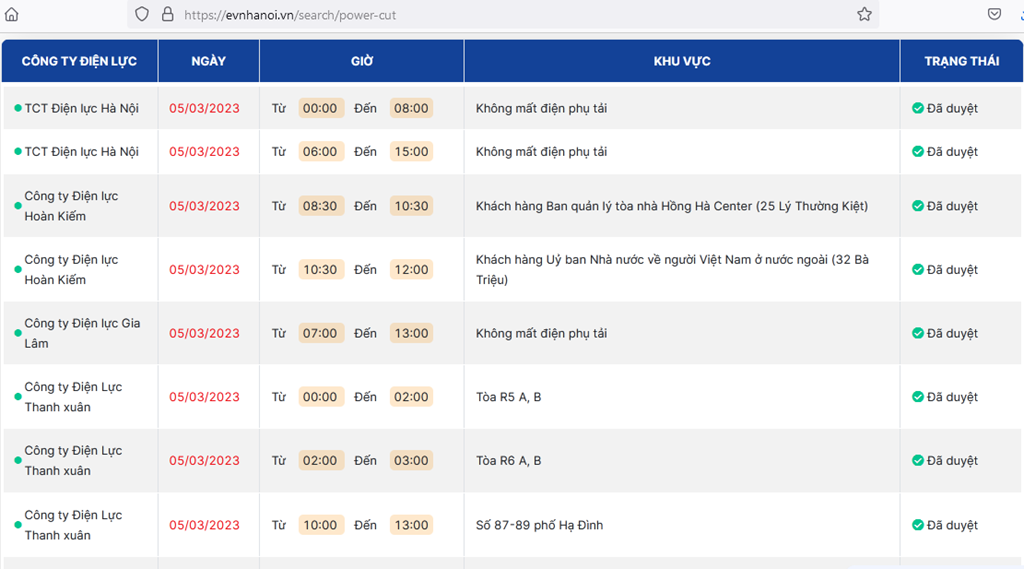Viewport: 1024px width, 569px height.
Task: Click Thanh xuân company in Tòa R5 row
Action: pos(73,397)
